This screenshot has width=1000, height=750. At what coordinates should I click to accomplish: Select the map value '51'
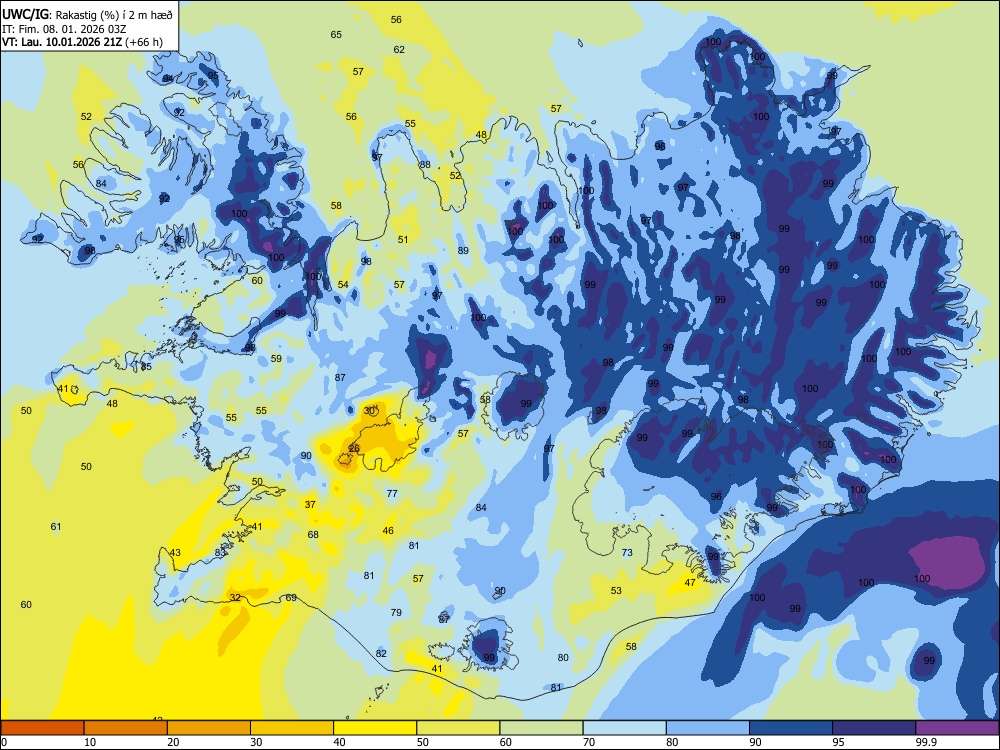coord(403,239)
